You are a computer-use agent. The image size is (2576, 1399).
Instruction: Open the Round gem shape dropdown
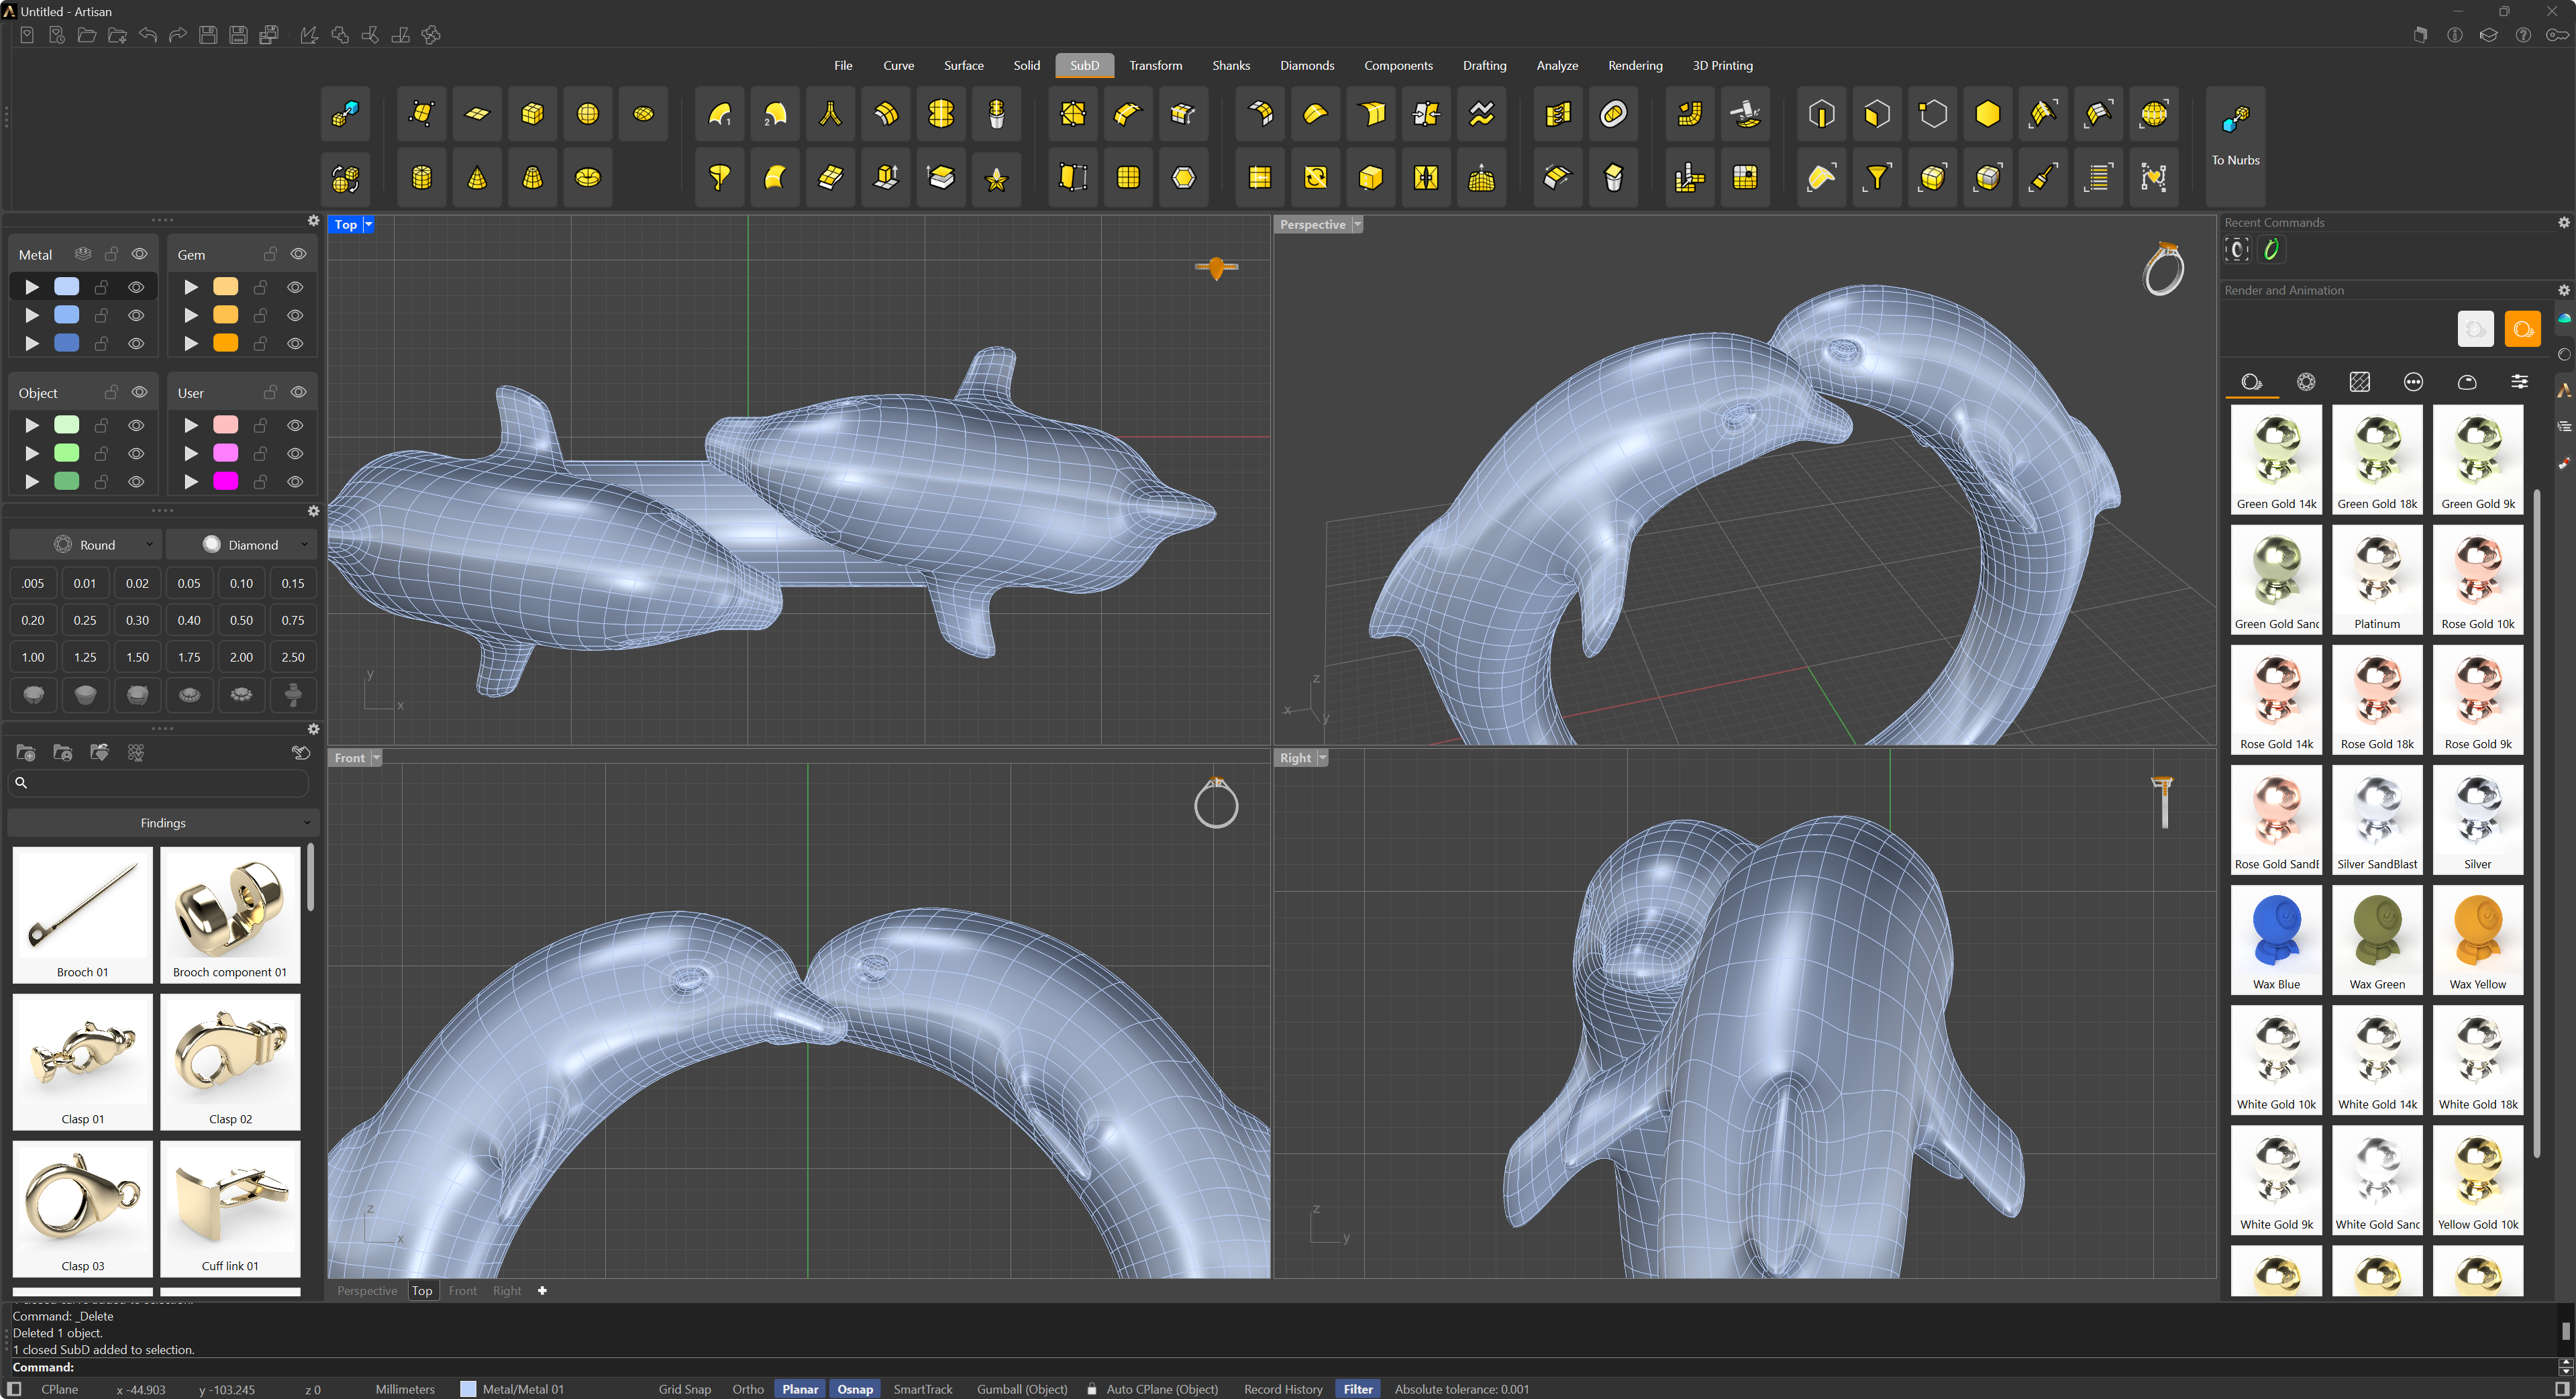click(85, 544)
